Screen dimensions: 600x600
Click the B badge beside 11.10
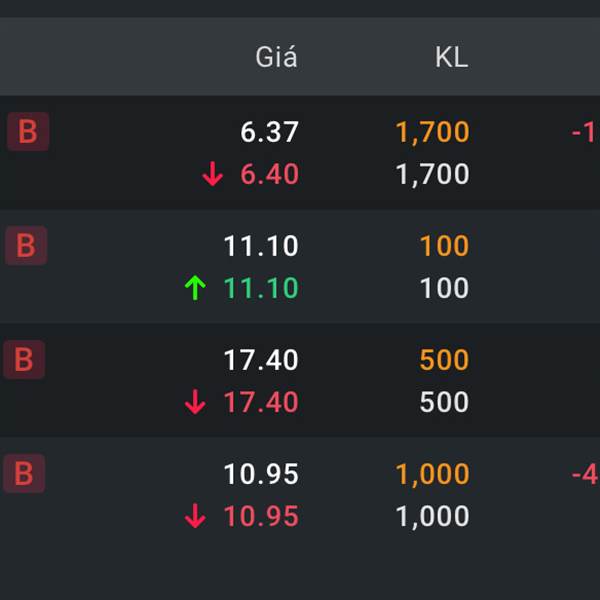pyautogui.click(x=26, y=245)
